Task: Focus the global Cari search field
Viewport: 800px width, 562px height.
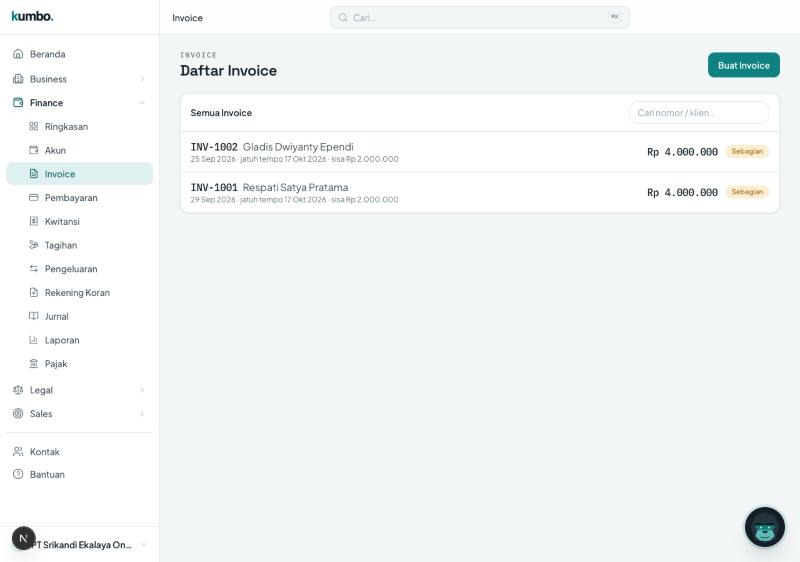Action: point(480,17)
